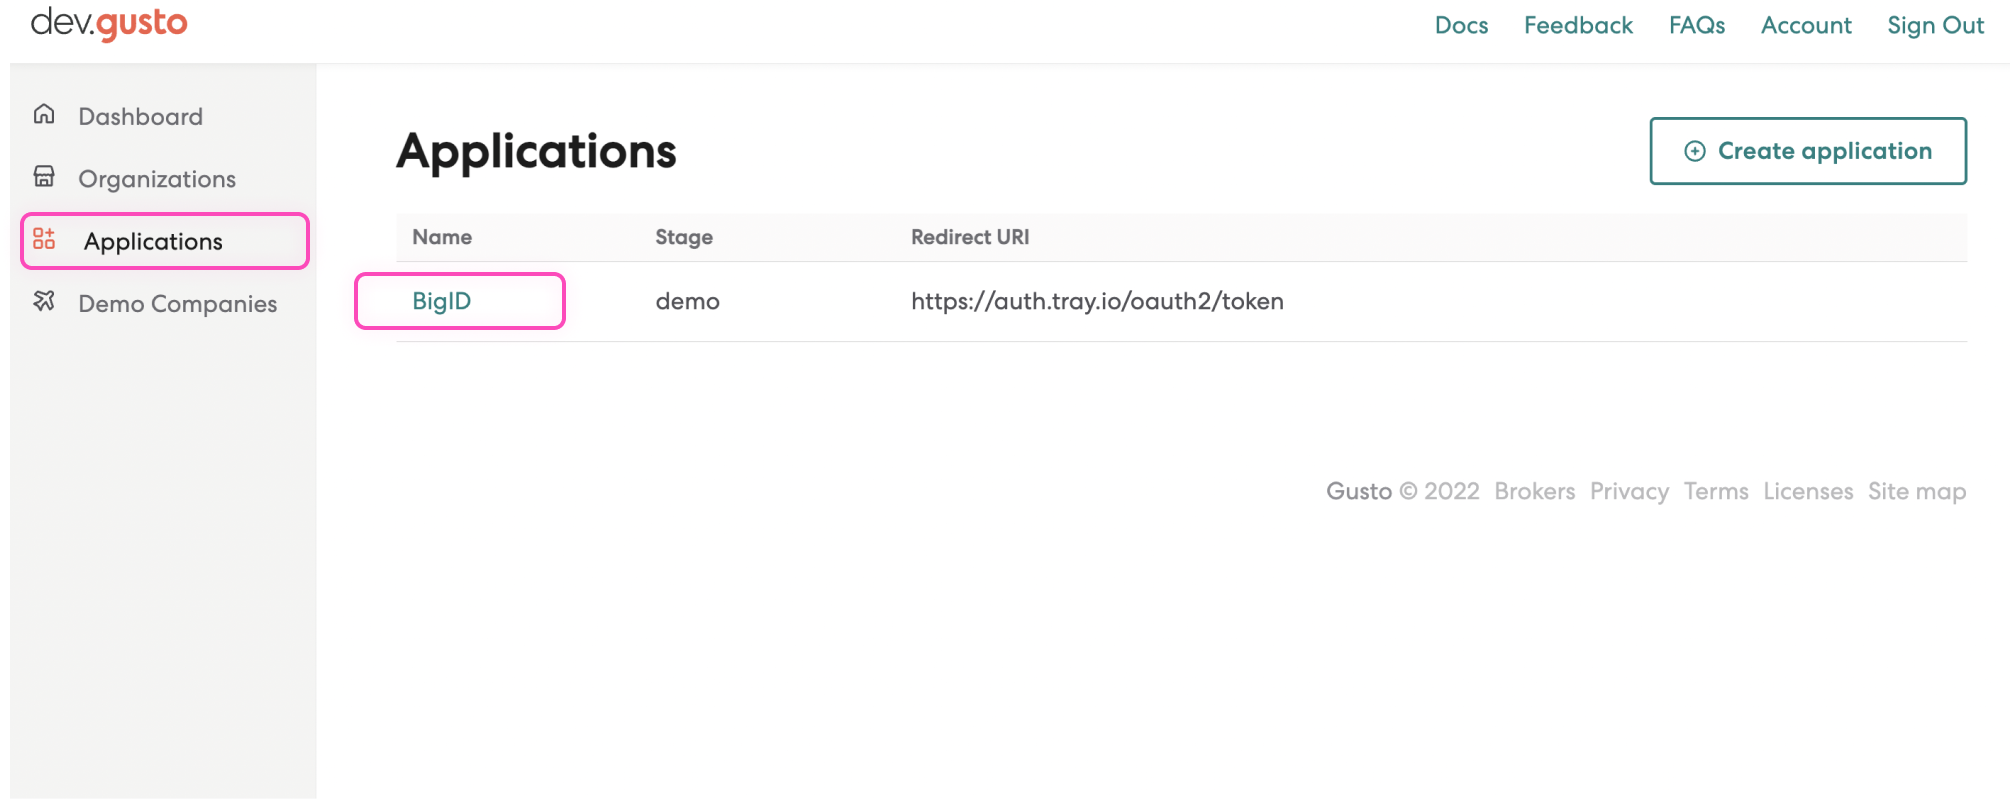Click Sign Out
This screenshot has width=2010, height=799.
point(1935,26)
